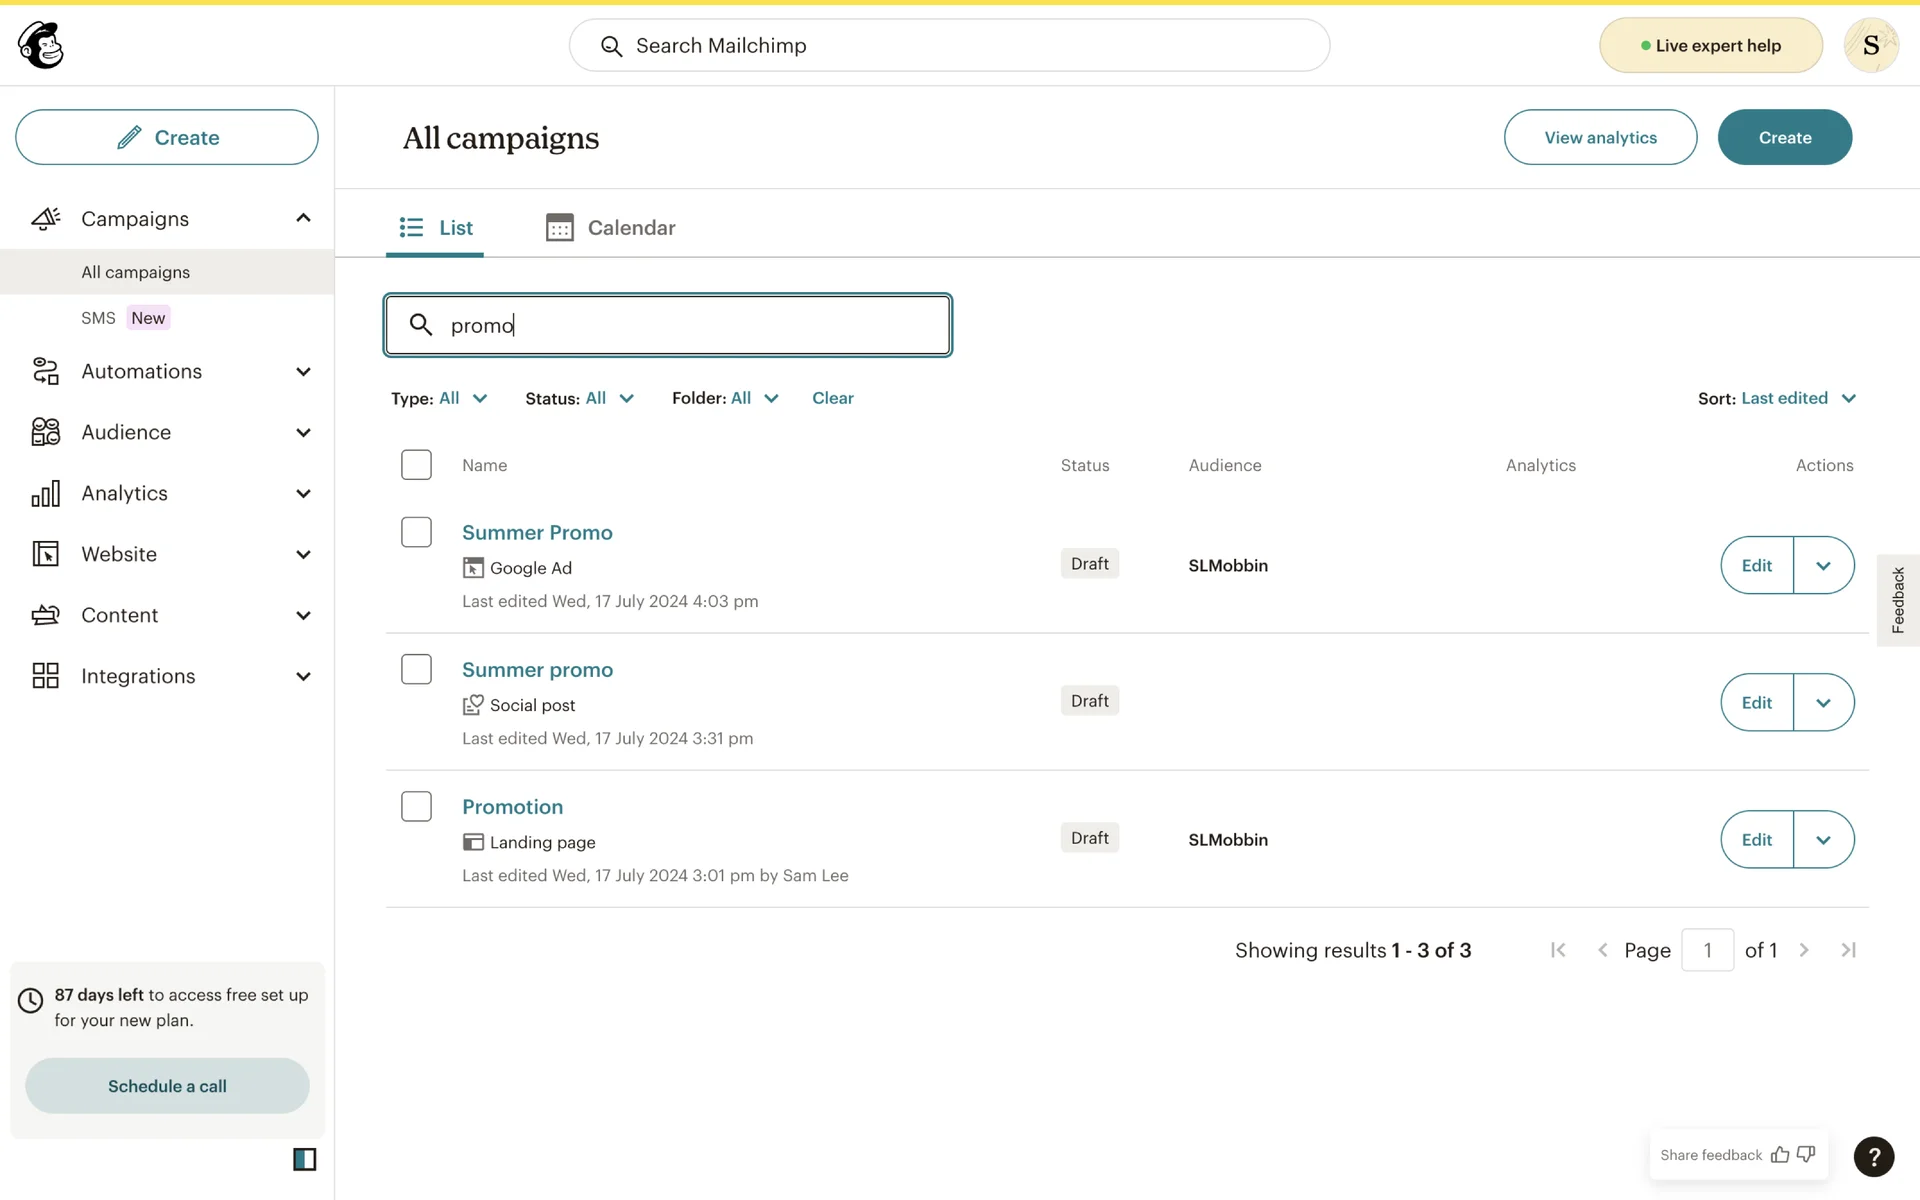1920x1200 pixels.
Task: Check the Summer Promo Google Ad checkbox
Action: (416, 532)
